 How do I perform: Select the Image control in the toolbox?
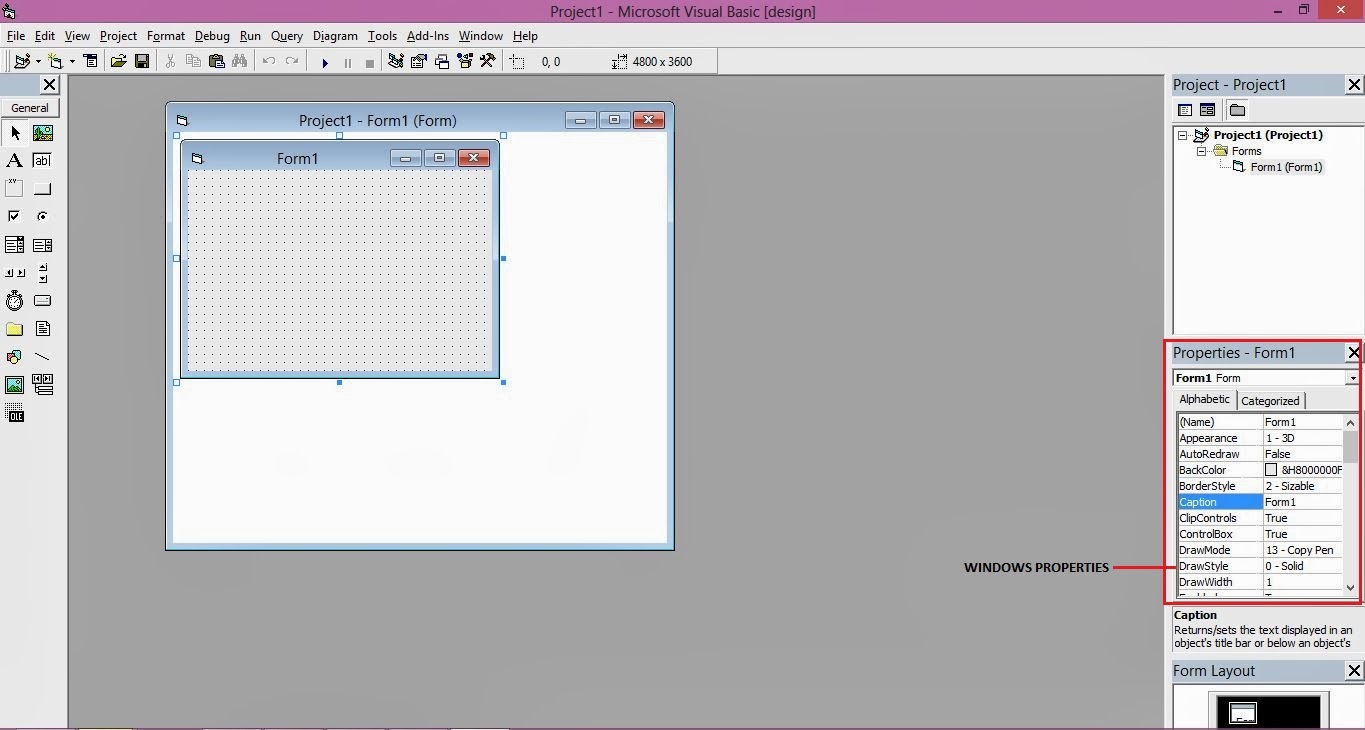click(x=14, y=384)
